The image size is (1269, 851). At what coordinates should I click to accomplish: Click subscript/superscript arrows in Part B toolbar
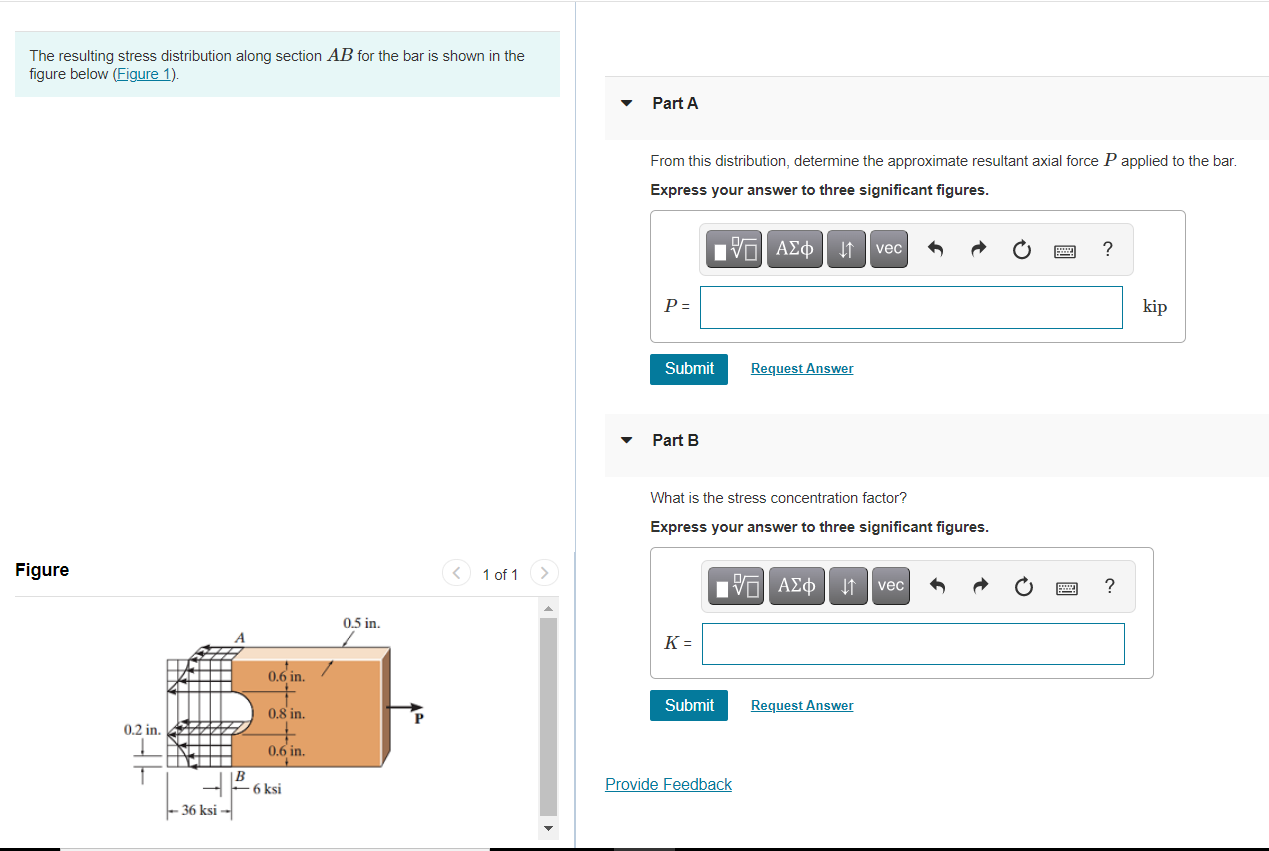848,586
